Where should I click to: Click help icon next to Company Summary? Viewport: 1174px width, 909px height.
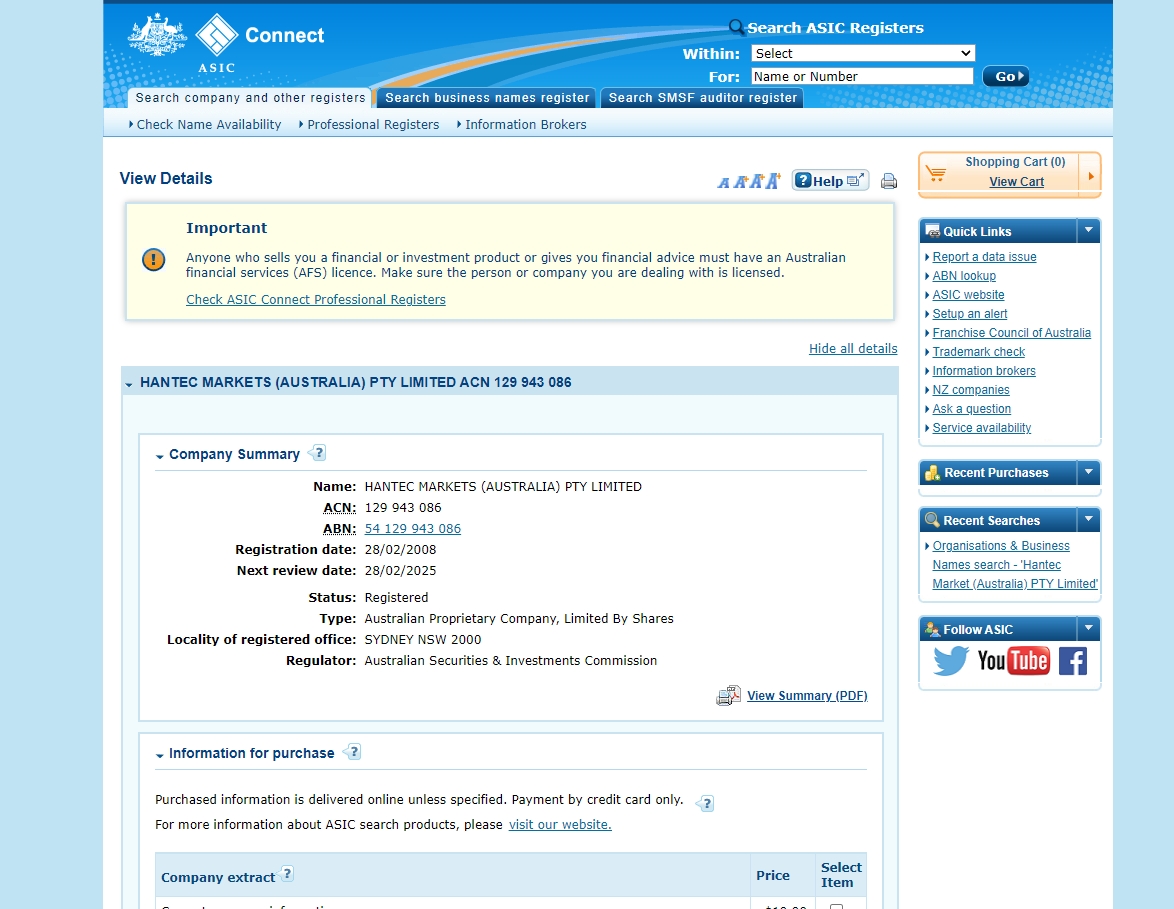pos(317,453)
